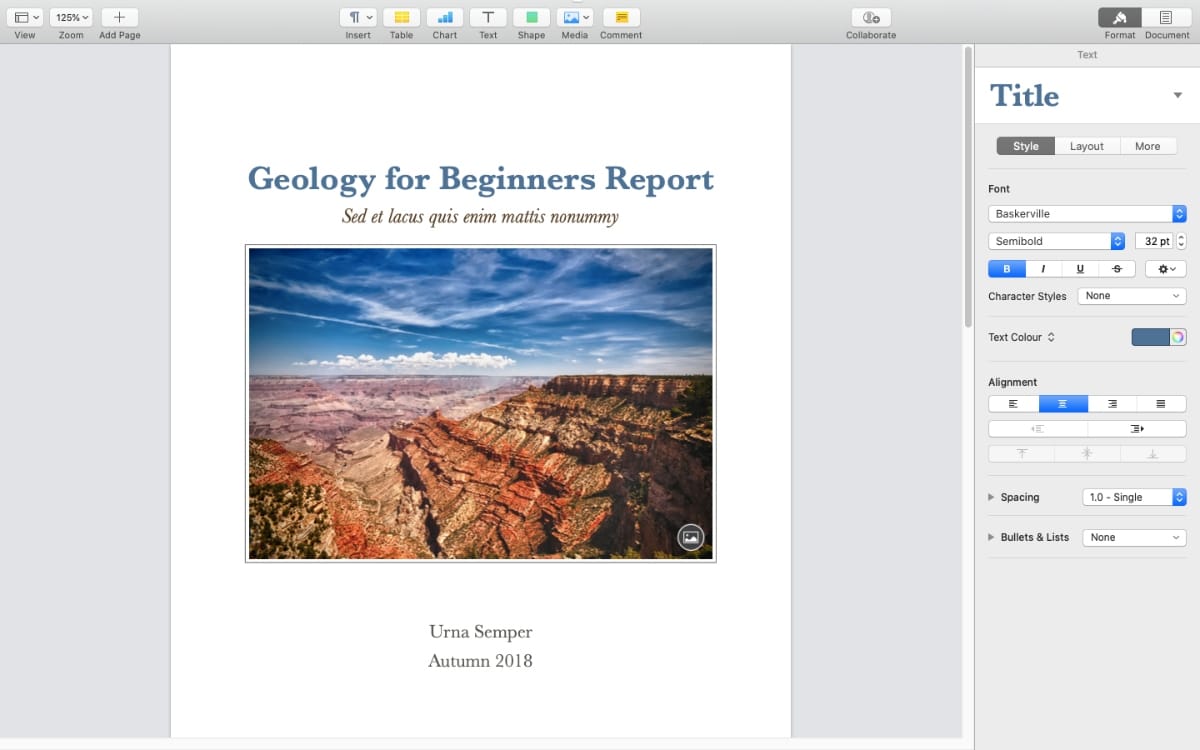Viewport: 1200px width, 750px height.
Task: Open the Chart insertion menu
Action: pos(444,17)
